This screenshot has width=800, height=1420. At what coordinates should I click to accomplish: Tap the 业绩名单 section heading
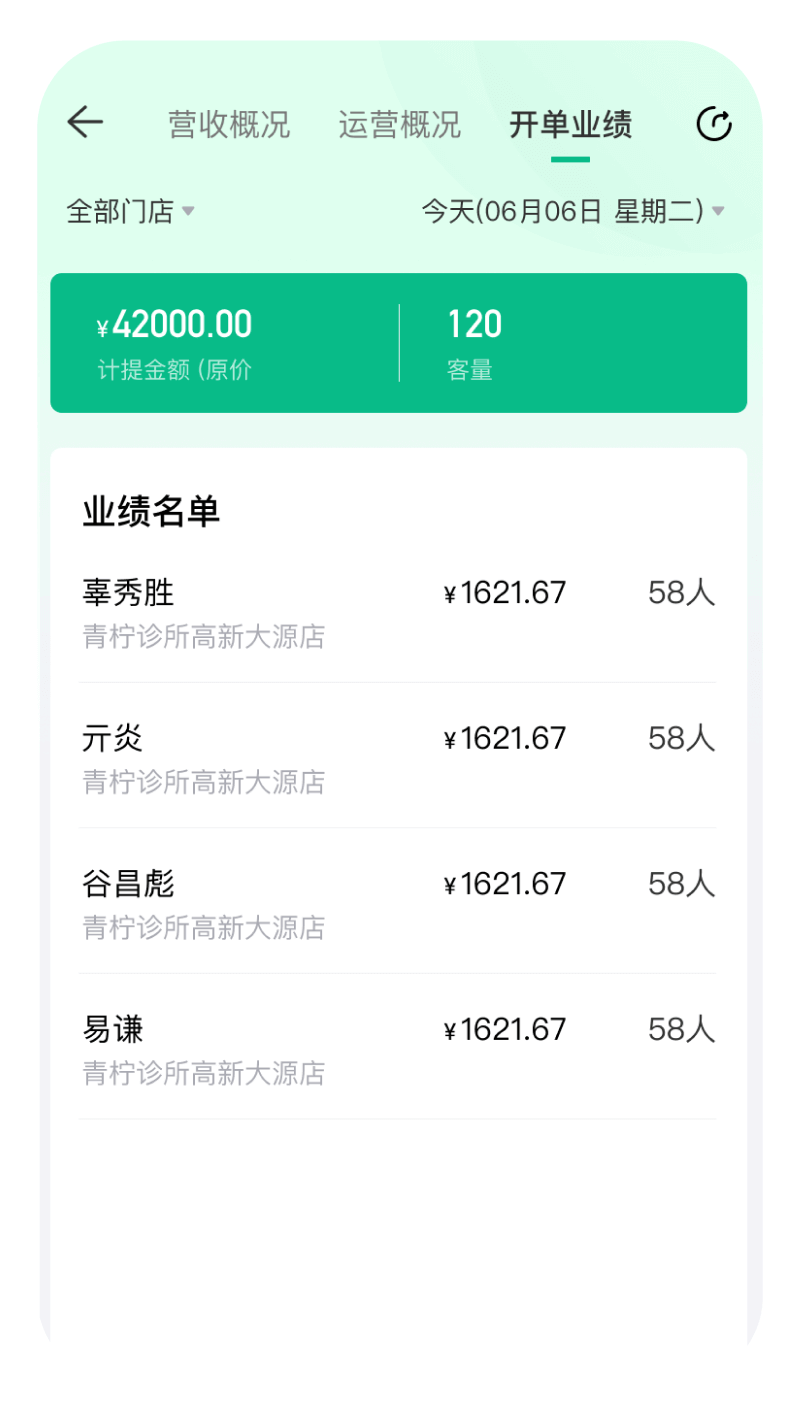(151, 512)
